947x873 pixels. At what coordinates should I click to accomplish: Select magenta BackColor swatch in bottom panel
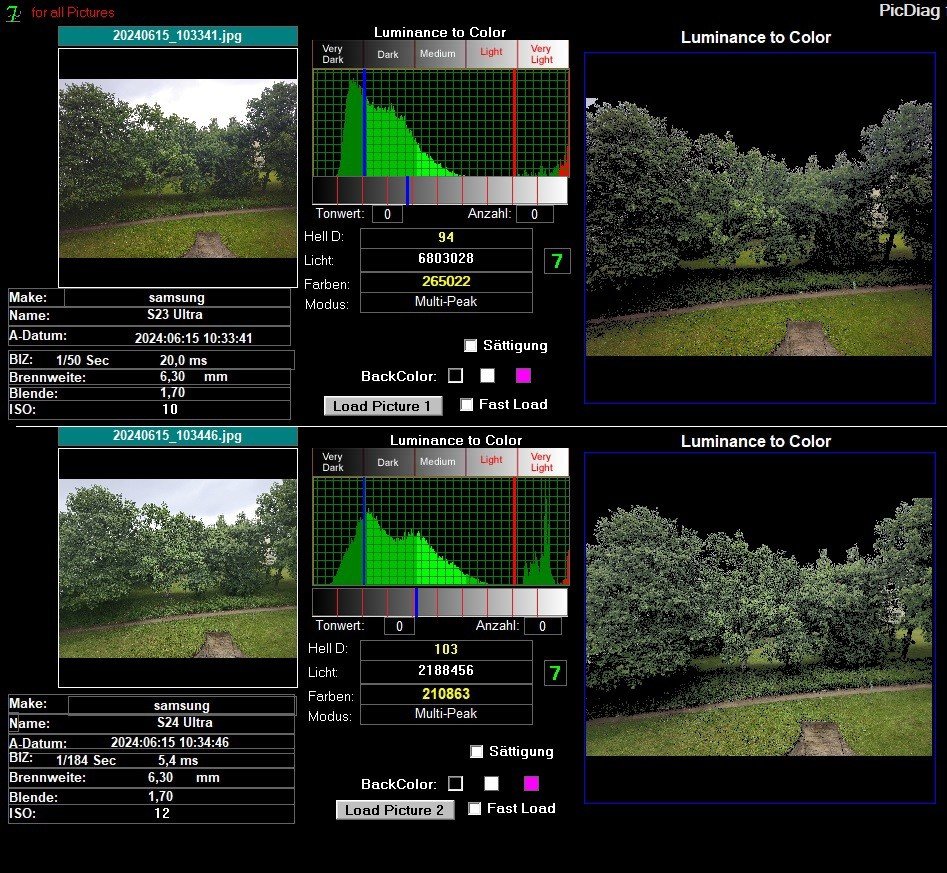pos(531,783)
